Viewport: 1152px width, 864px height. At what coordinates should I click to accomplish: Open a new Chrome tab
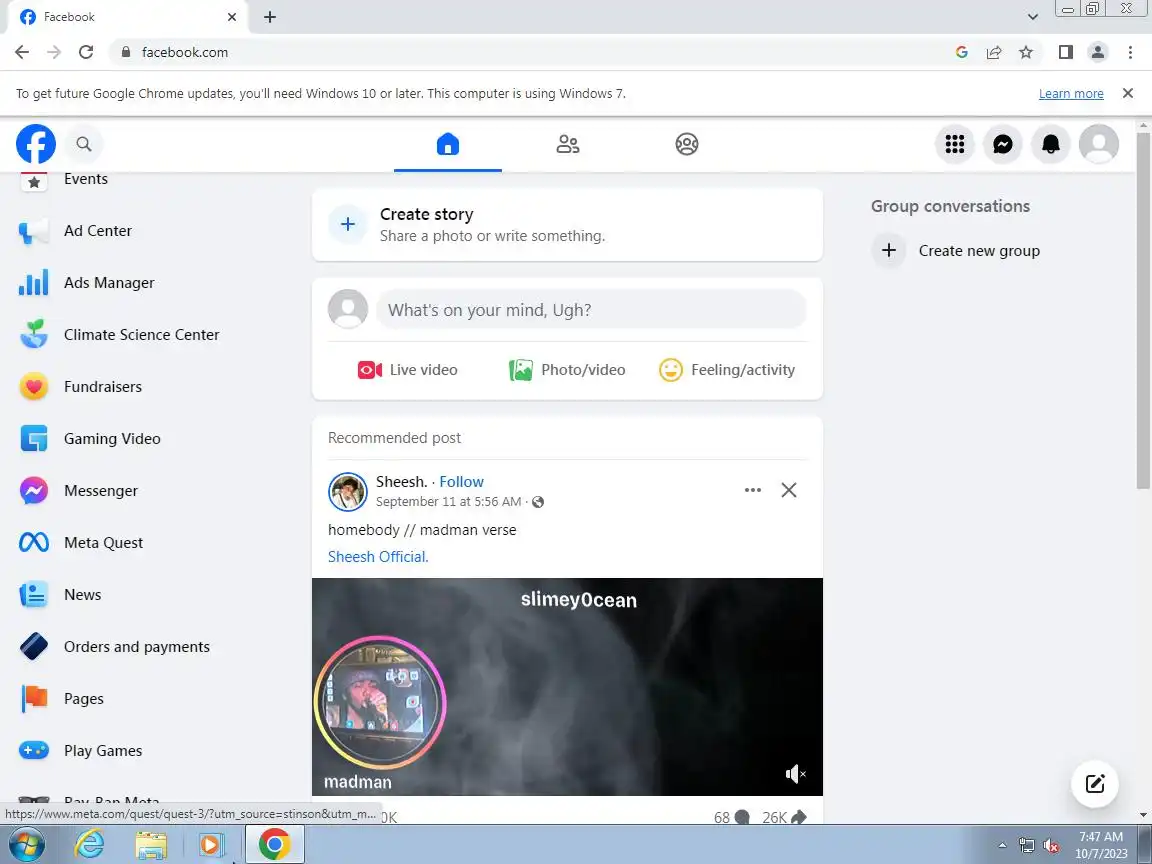tap(270, 17)
